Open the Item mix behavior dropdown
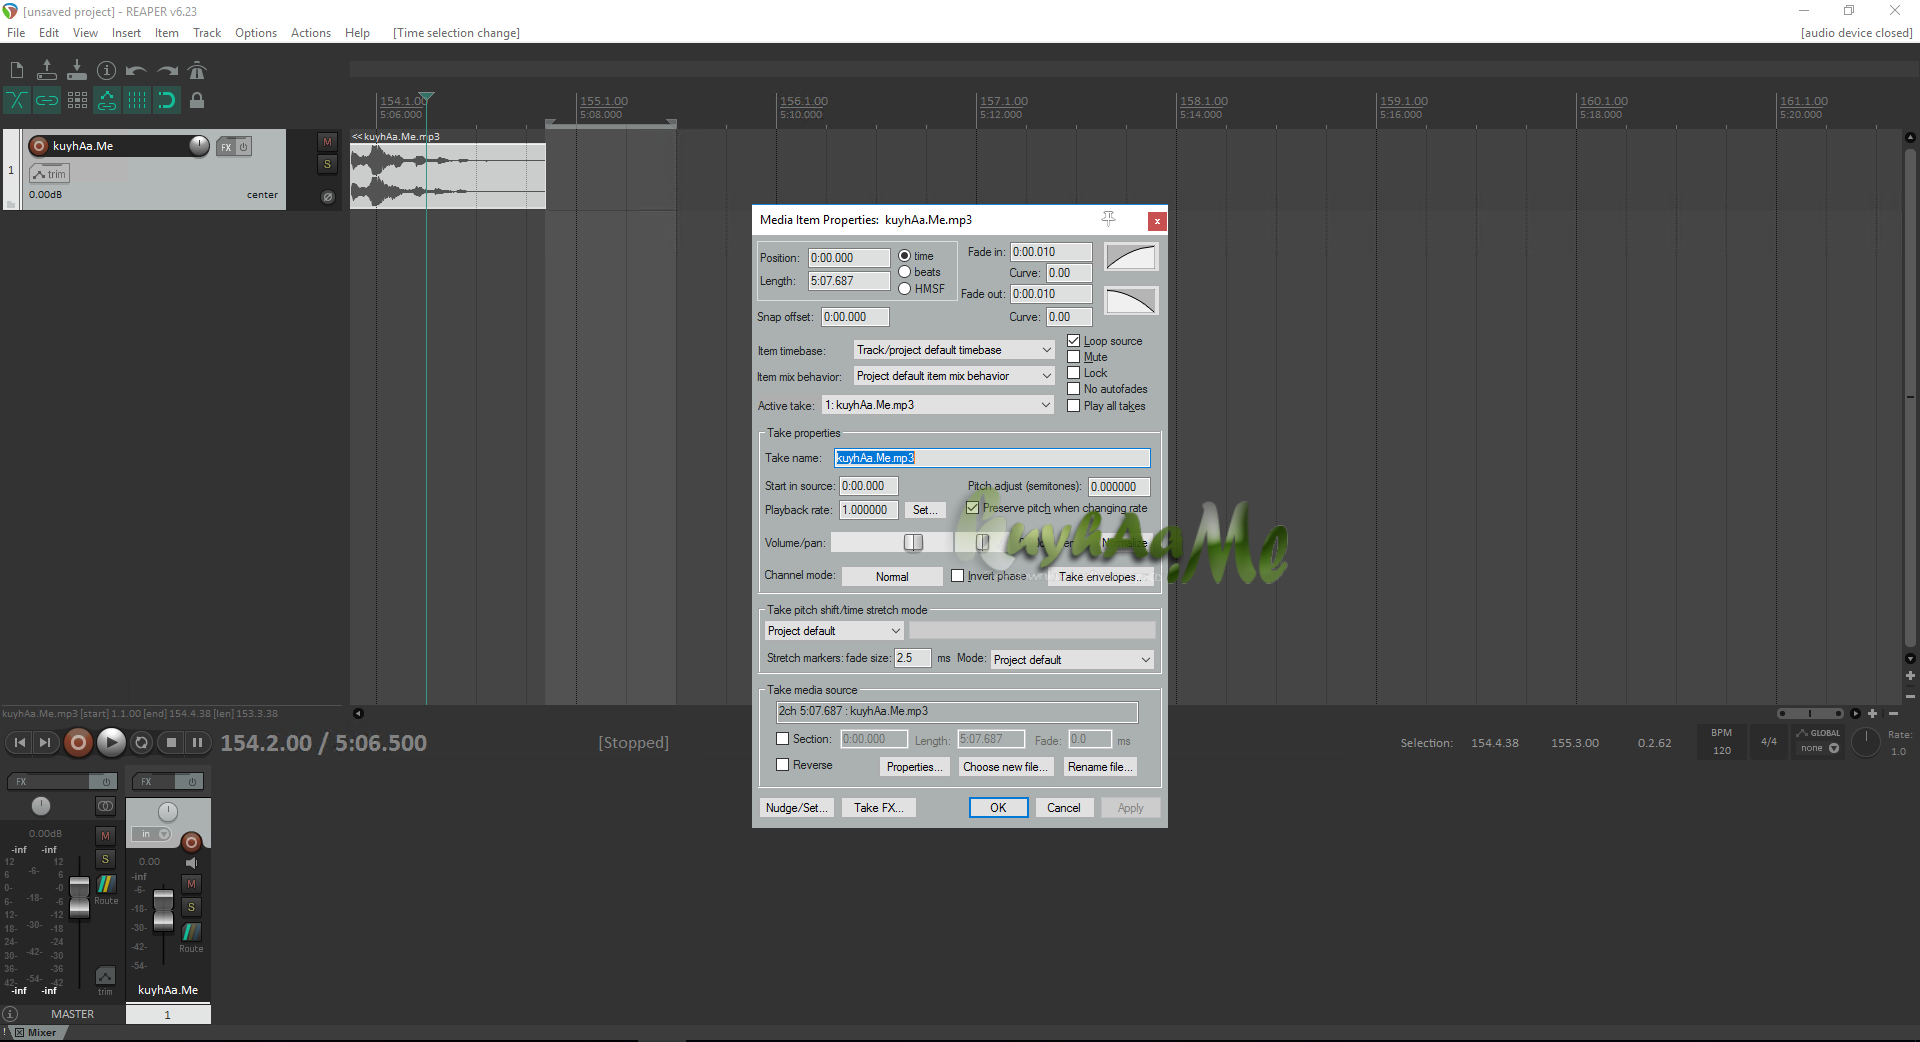This screenshot has height=1042, width=1920. tap(954, 376)
